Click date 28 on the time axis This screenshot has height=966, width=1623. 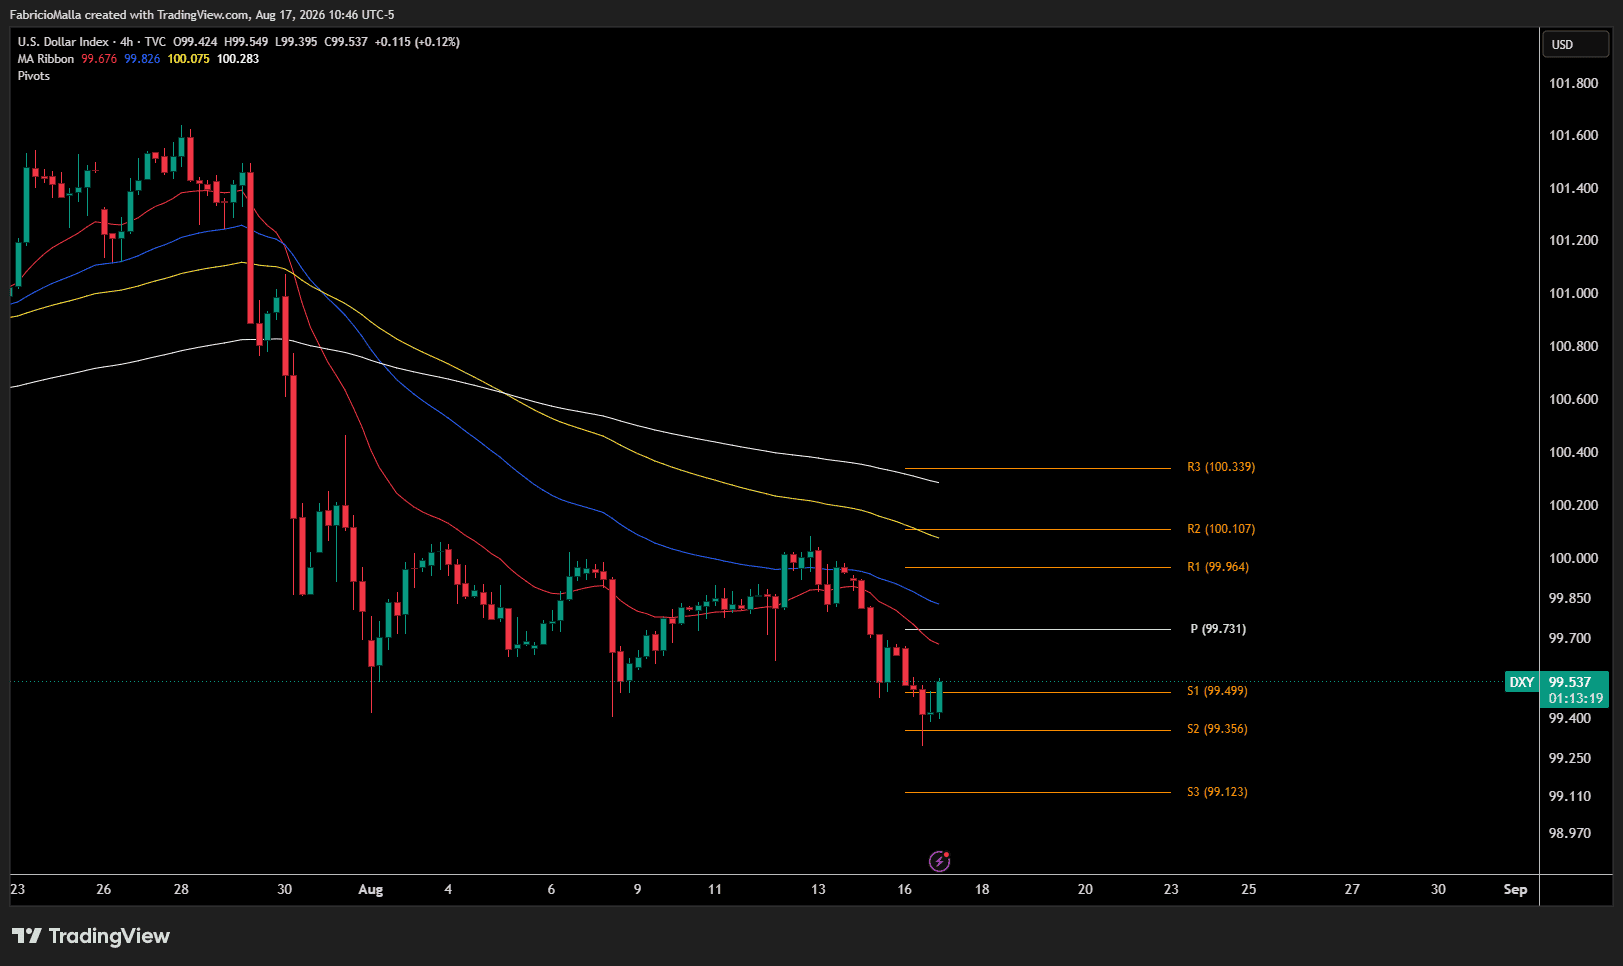(x=181, y=889)
